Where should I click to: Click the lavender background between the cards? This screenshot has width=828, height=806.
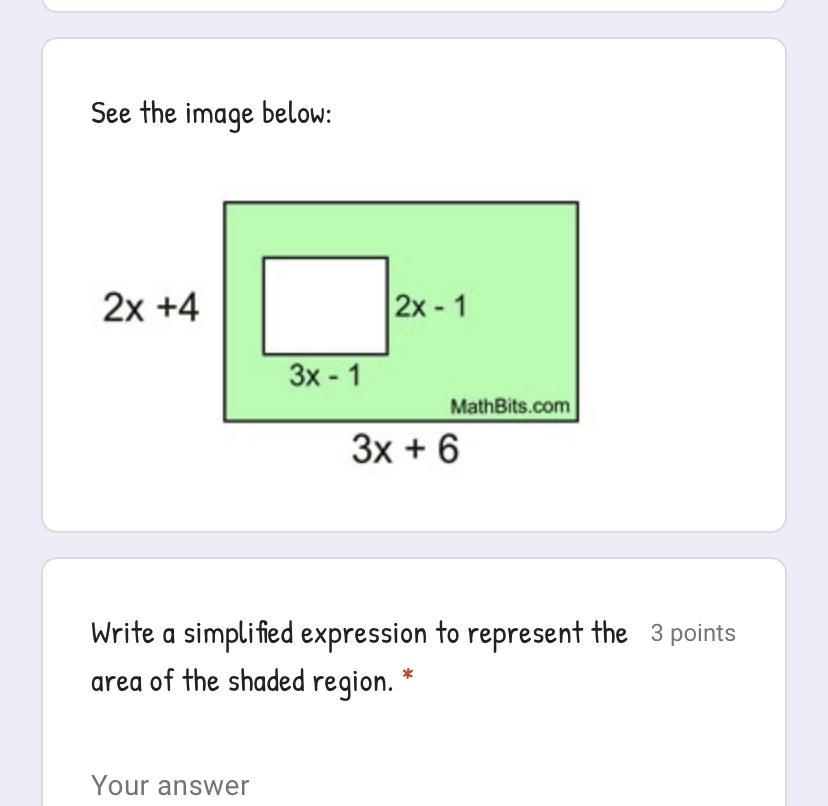[x=413, y=545]
